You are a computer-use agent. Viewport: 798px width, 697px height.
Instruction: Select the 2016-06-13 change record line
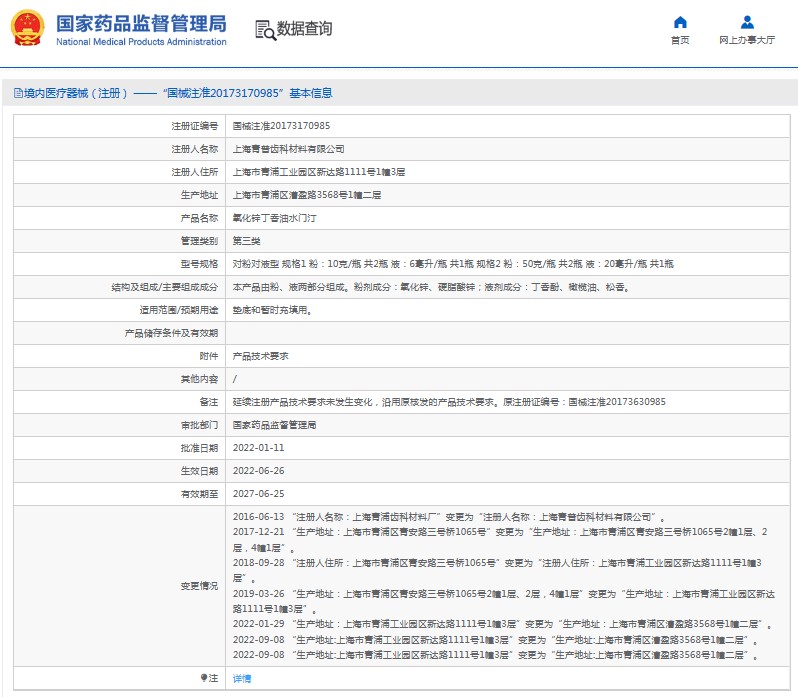click(449, 517)
